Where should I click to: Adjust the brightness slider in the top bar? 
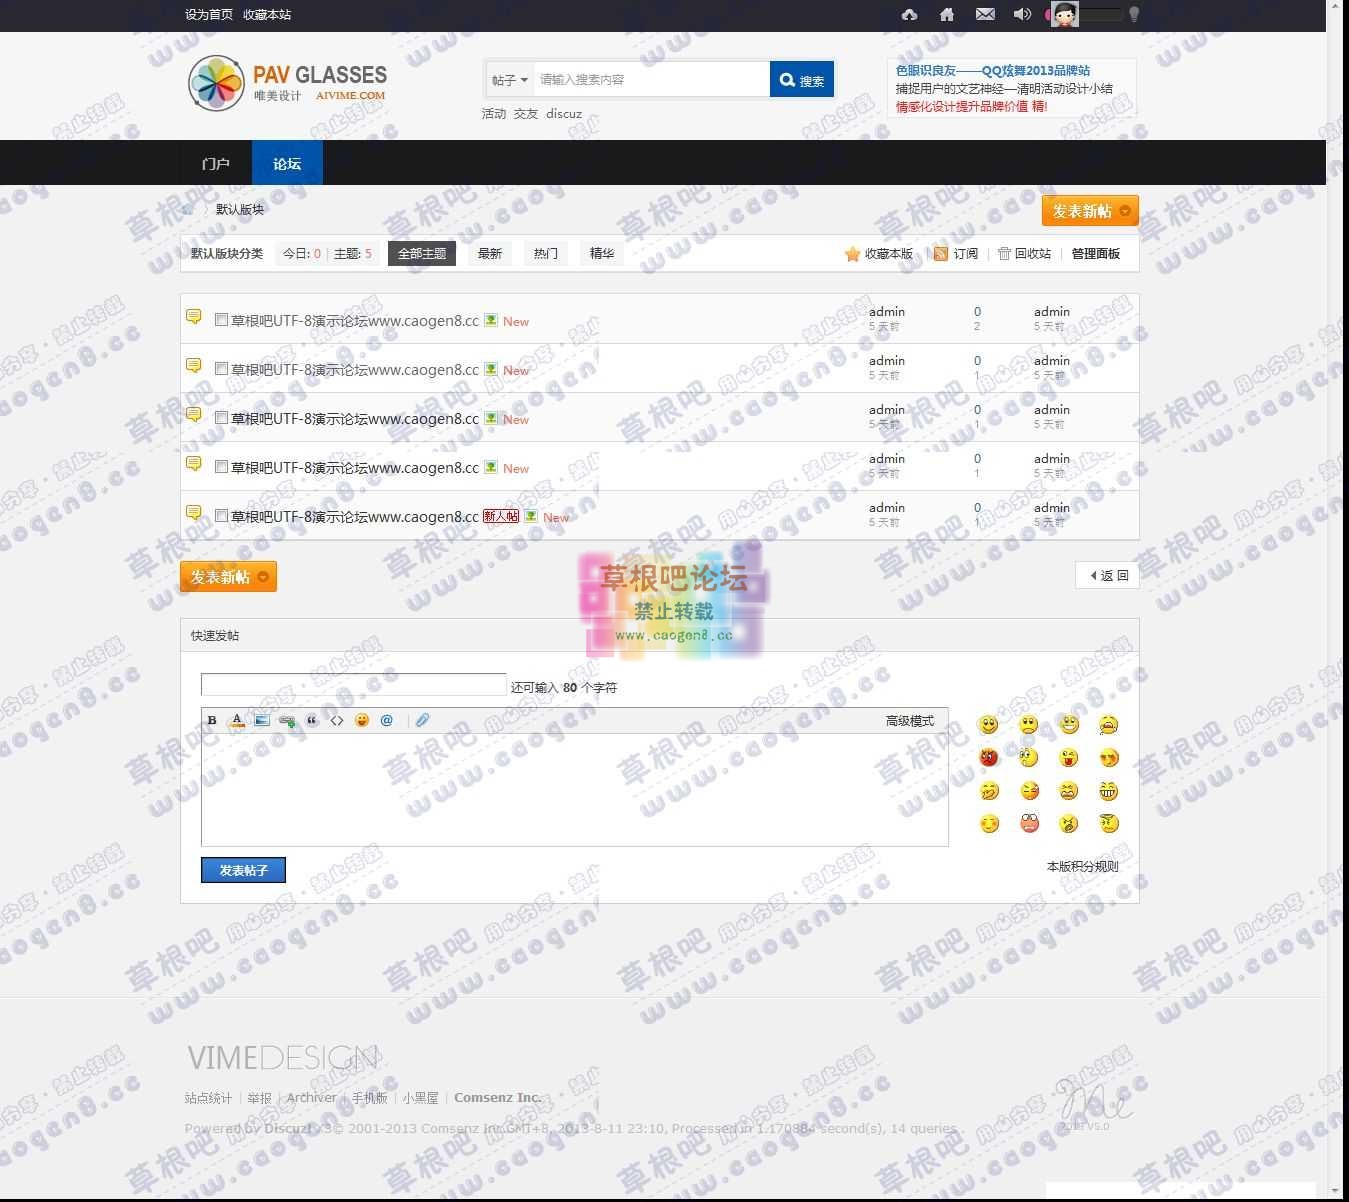1100,15
